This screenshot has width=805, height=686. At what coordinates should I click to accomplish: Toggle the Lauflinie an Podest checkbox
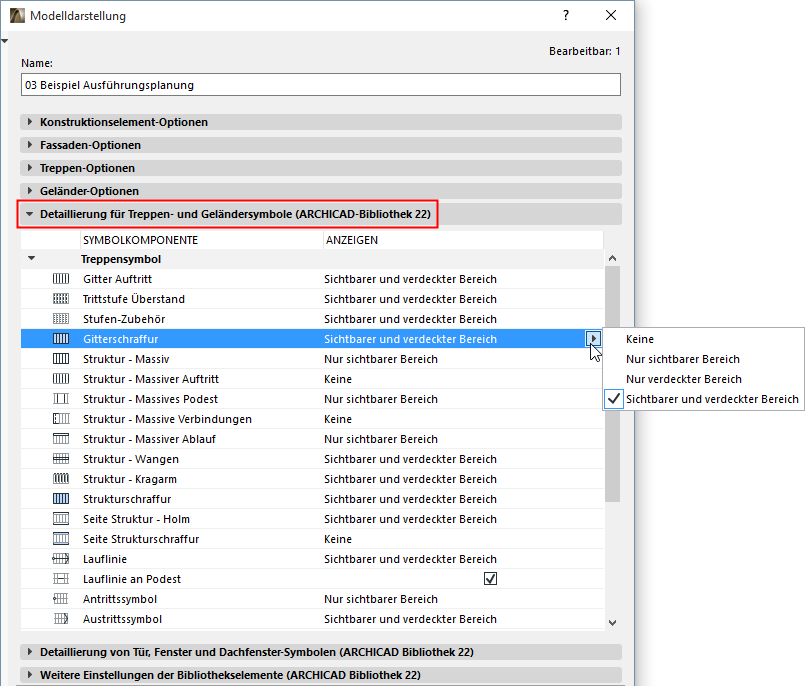(x=490, y=579)
